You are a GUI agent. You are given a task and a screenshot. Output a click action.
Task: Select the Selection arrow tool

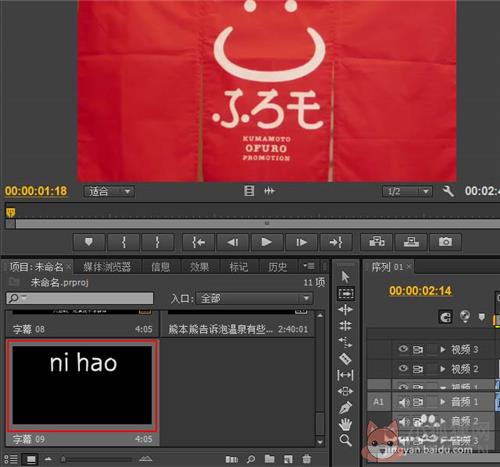[x=345, y=277]
